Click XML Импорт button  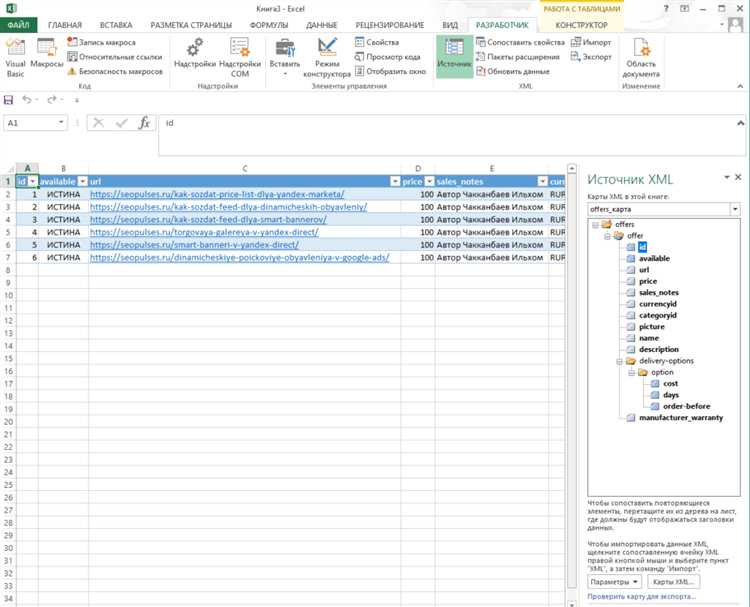(x=591, y=42)
